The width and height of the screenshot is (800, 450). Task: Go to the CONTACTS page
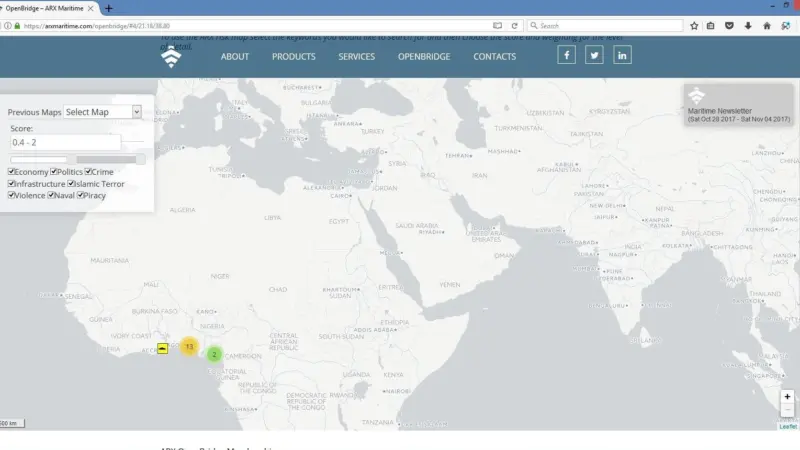coord(494,57)
